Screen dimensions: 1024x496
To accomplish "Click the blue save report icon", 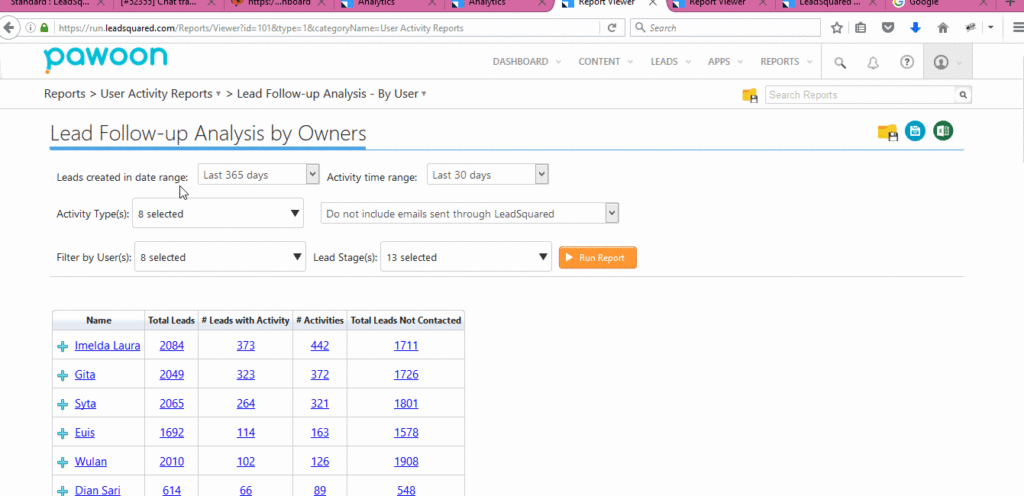I will pos(914,131).
